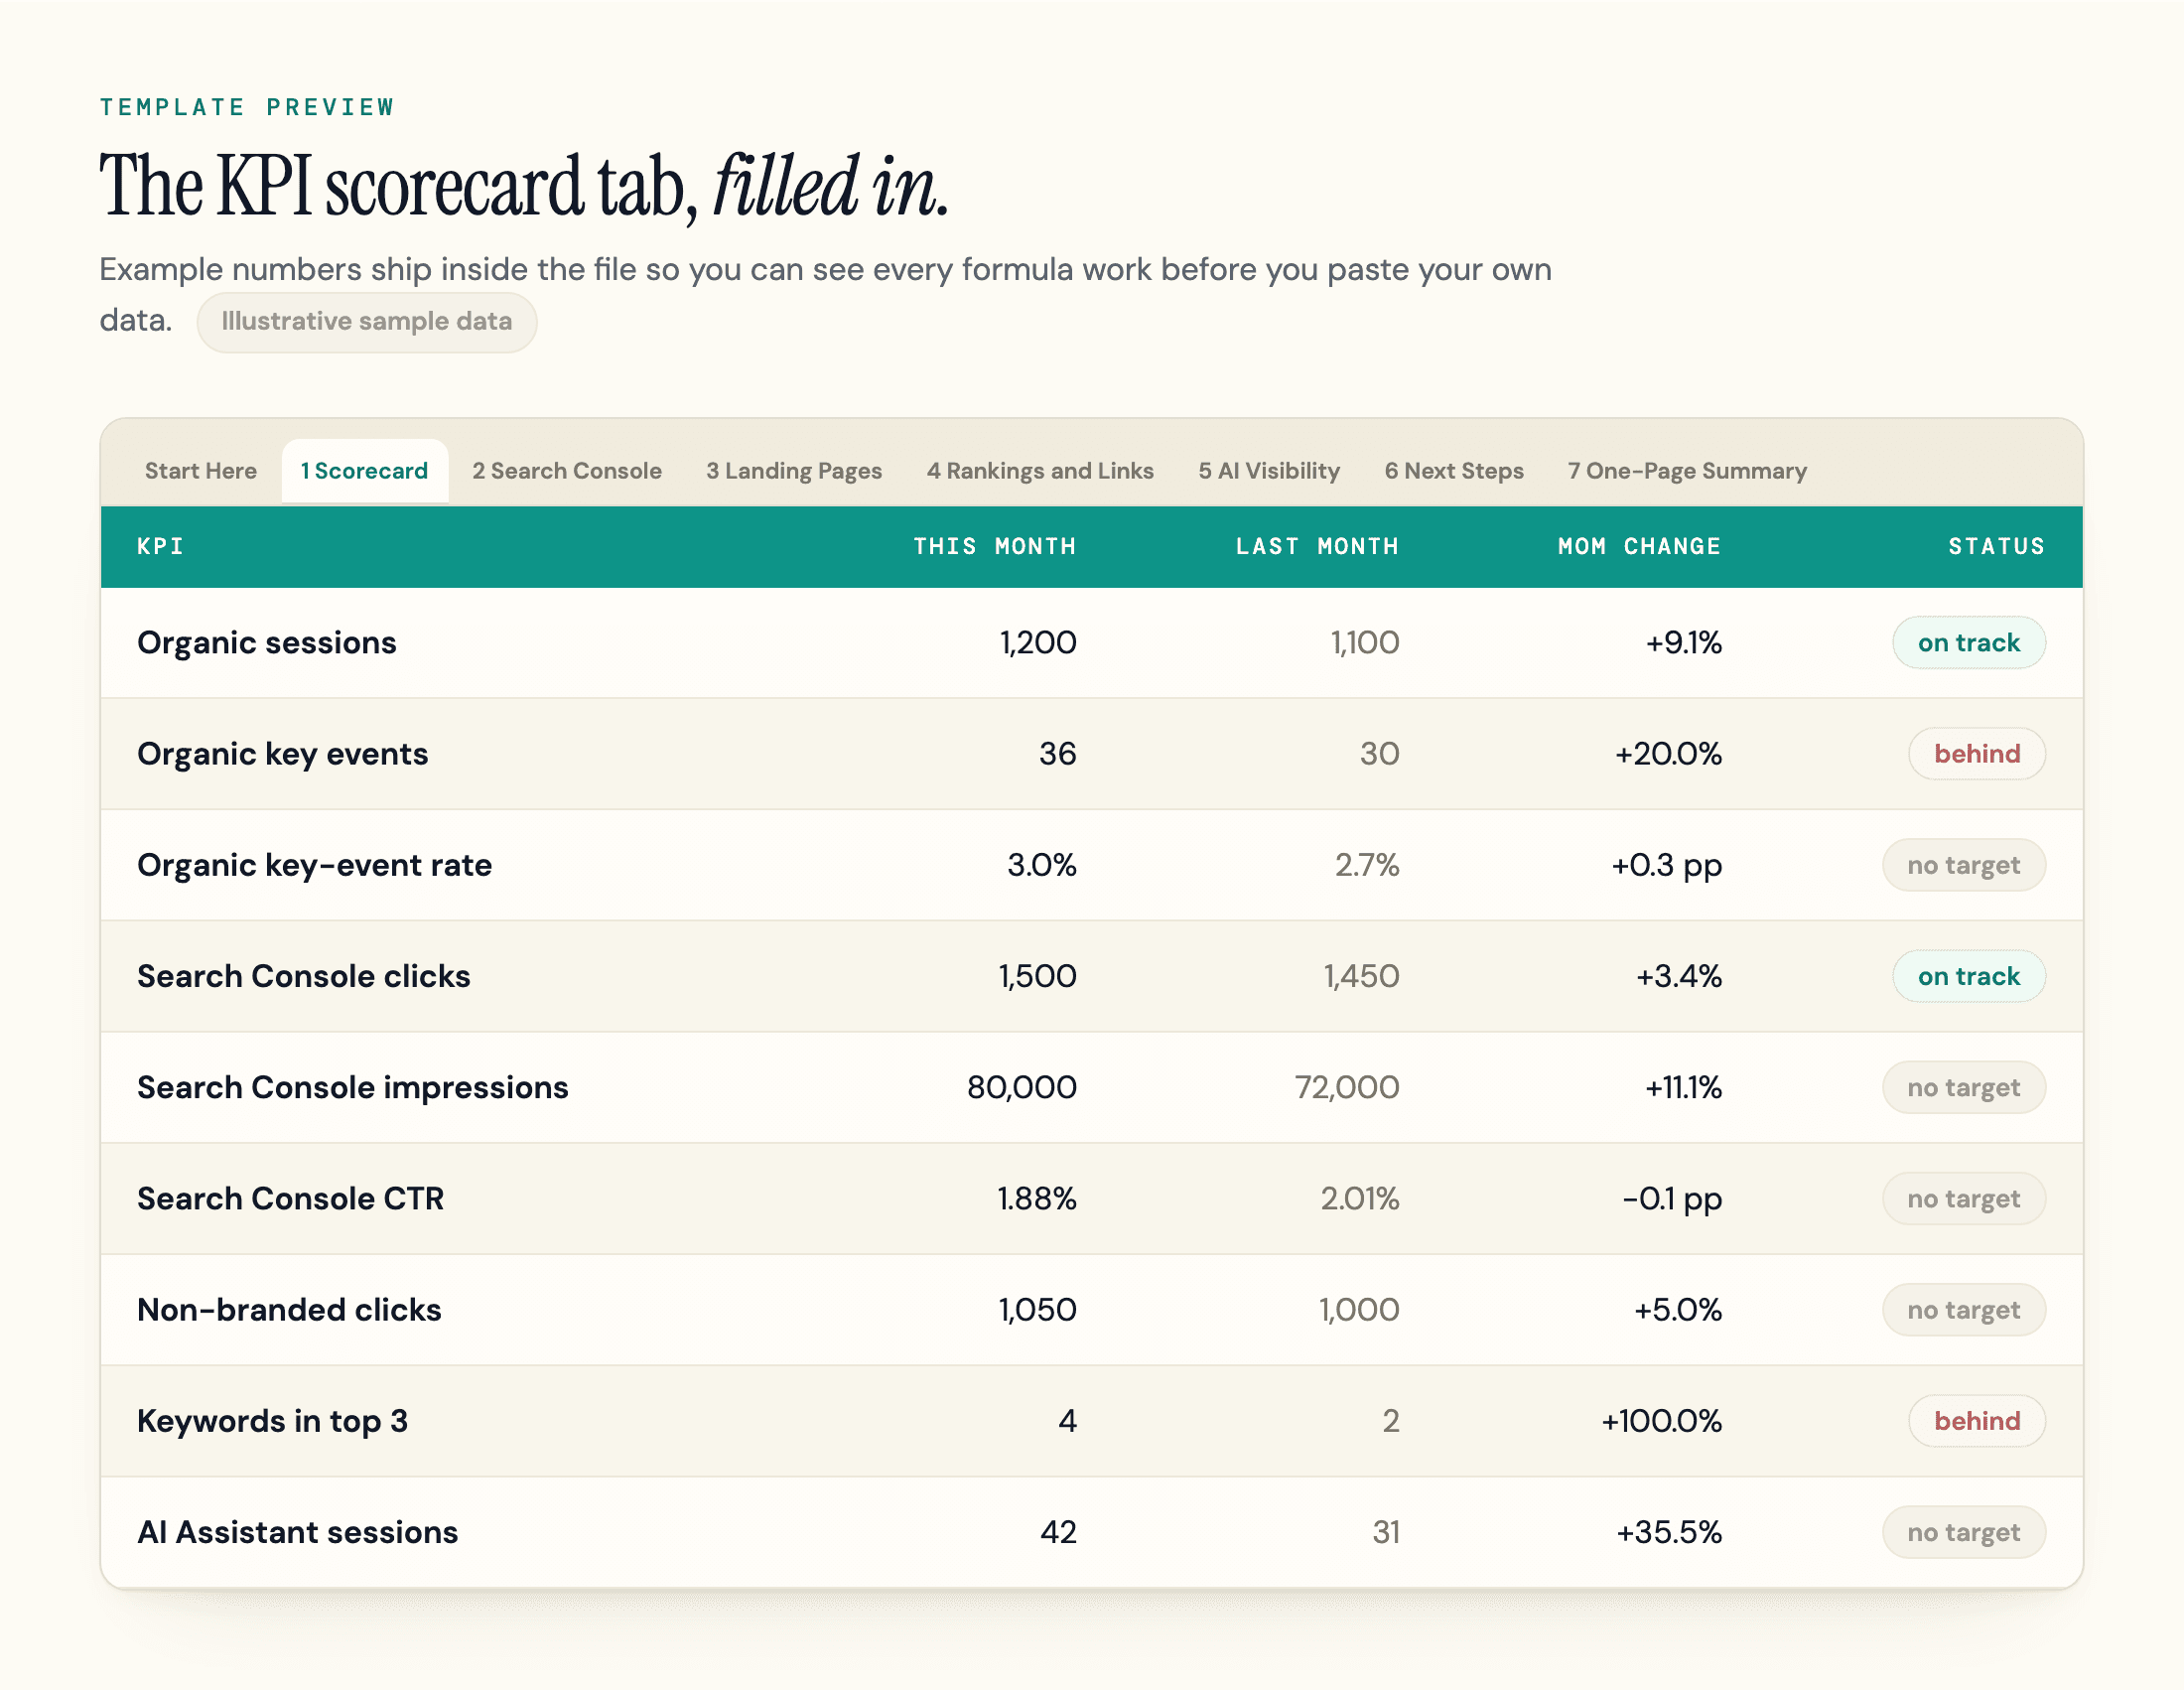The width and height of the screenshot is (2184, 1690).
Task: Select the Organic key events label
Action: [x=283, y=754]
